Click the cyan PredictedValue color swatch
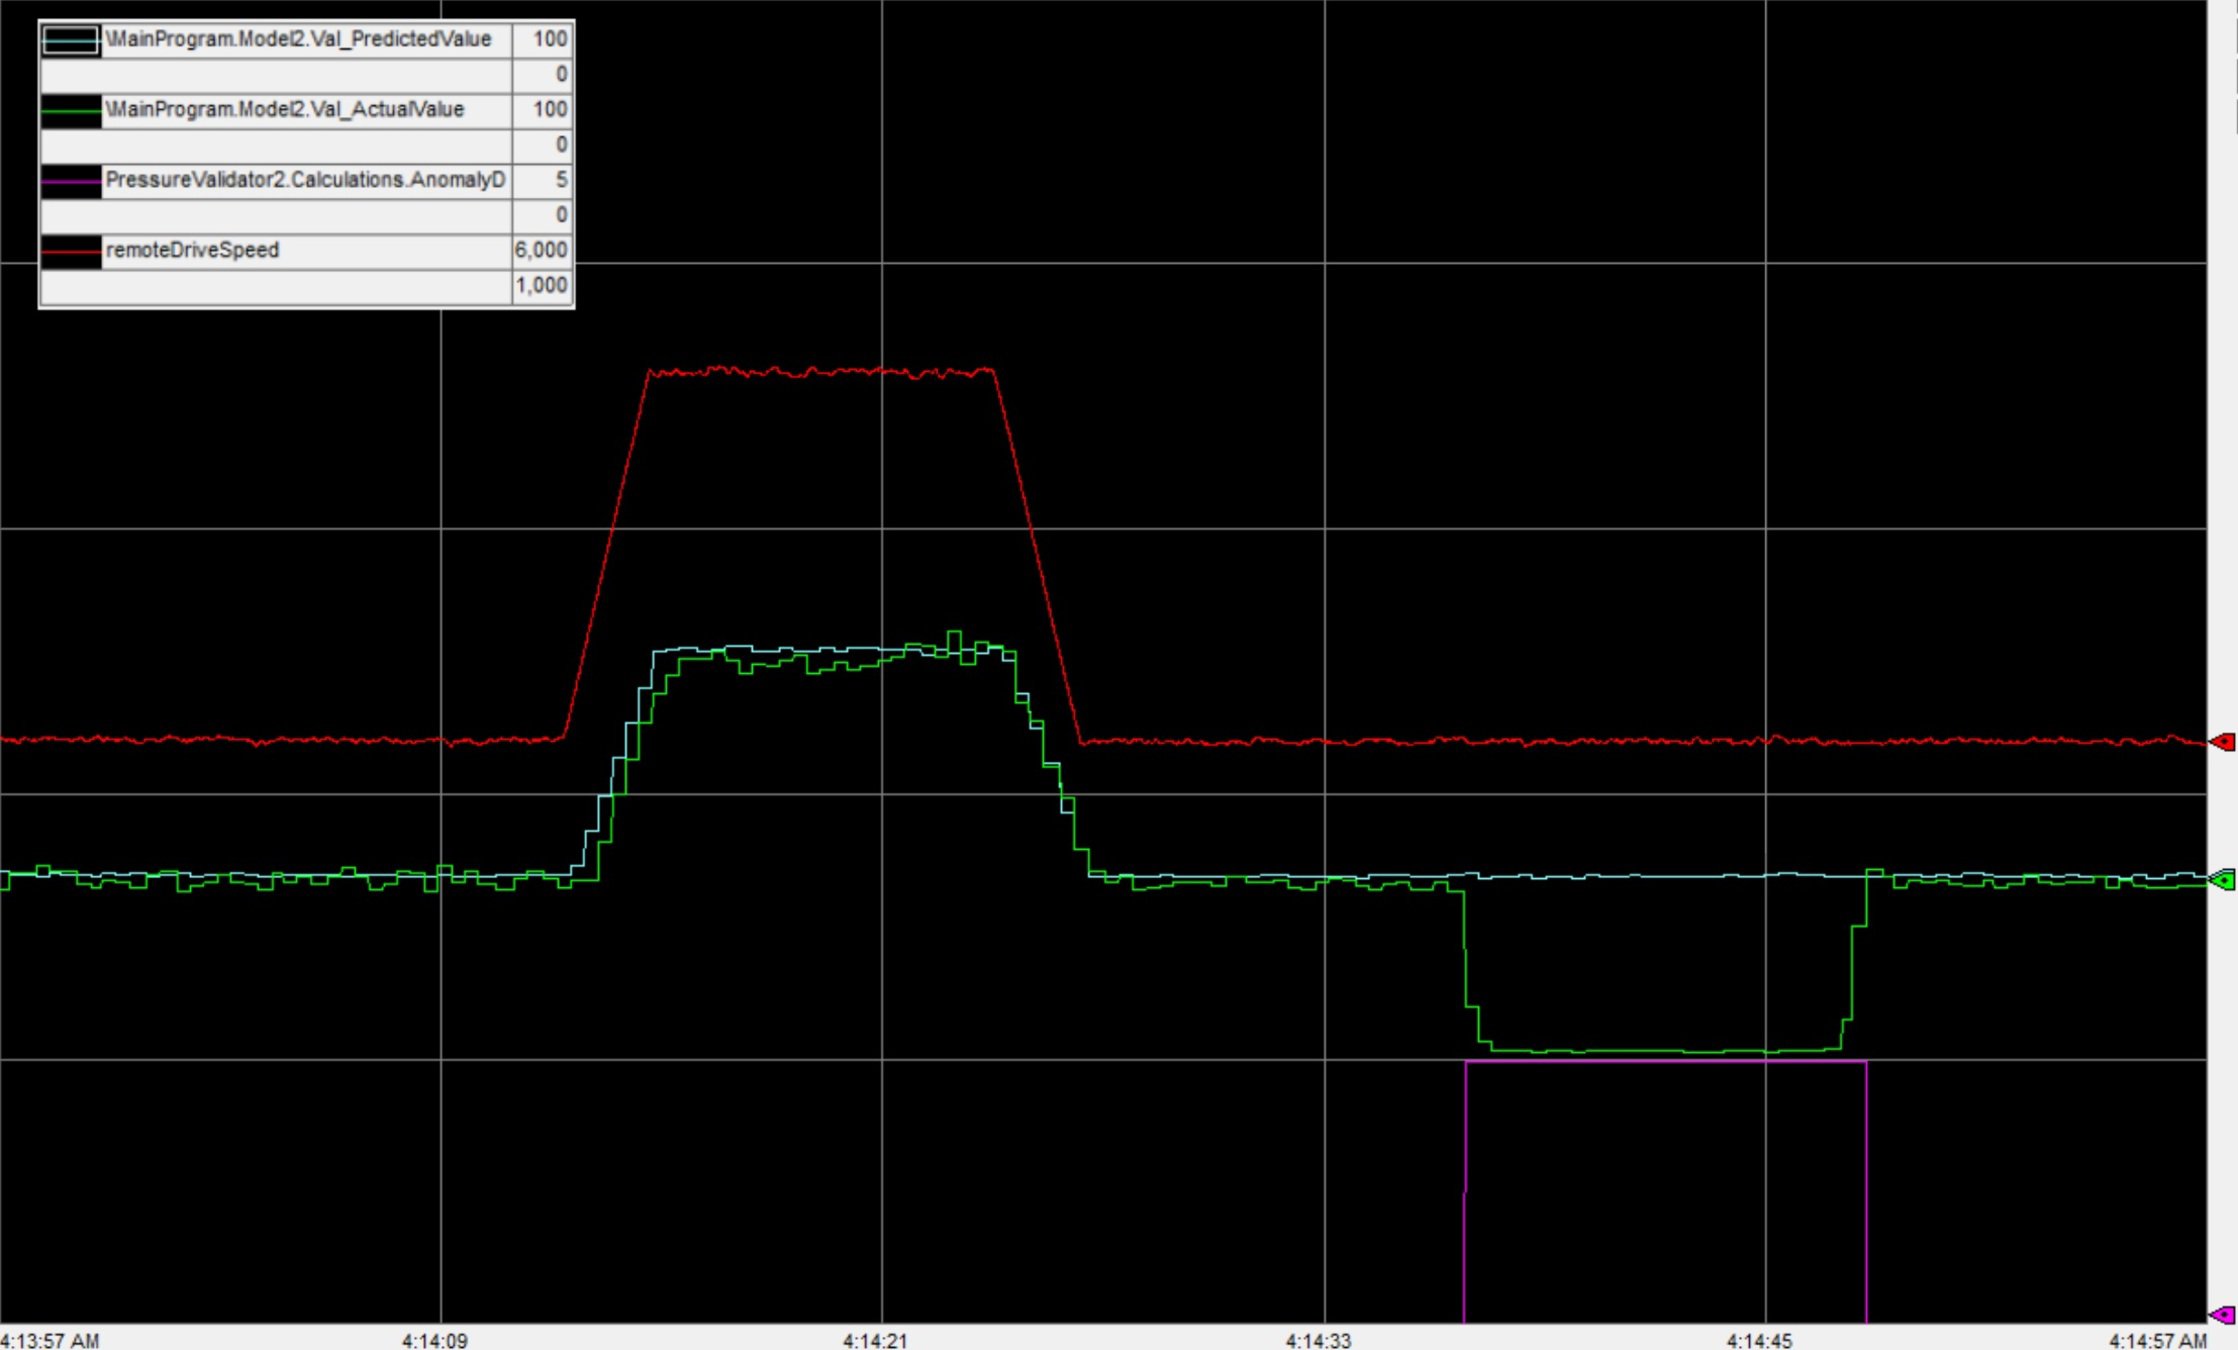 (71, 40)
